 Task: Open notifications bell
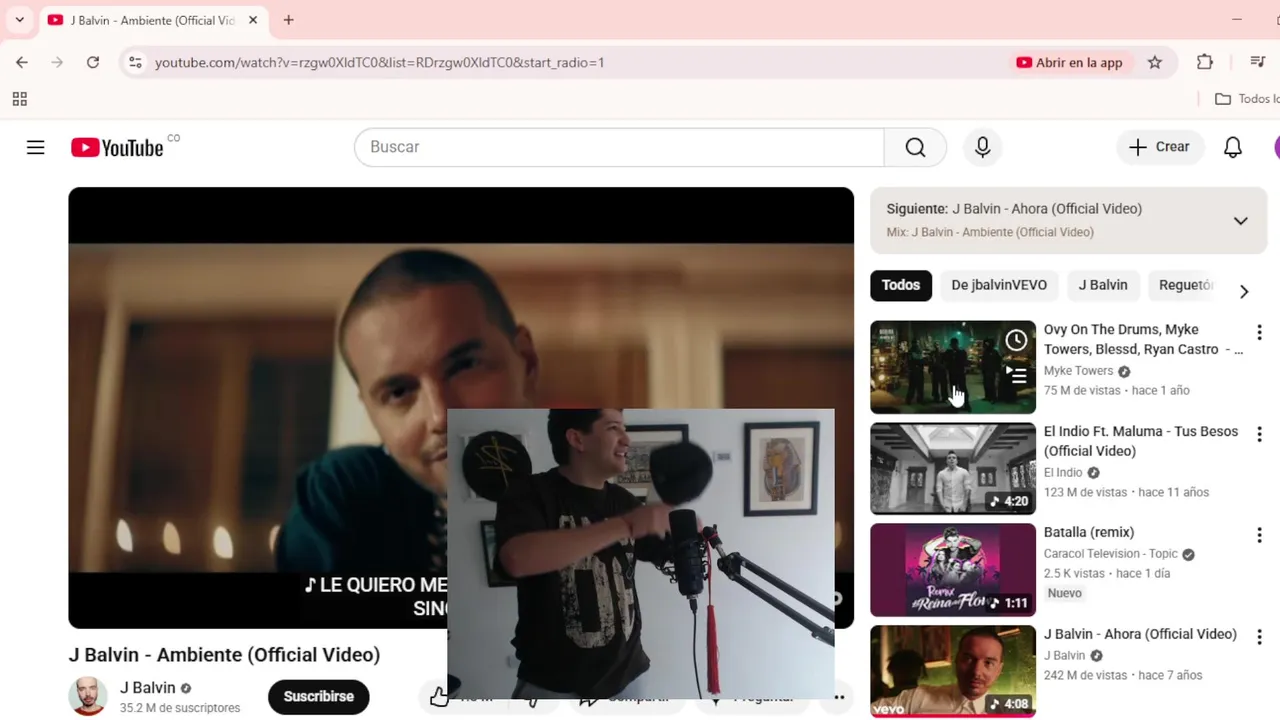(1233, 147)
